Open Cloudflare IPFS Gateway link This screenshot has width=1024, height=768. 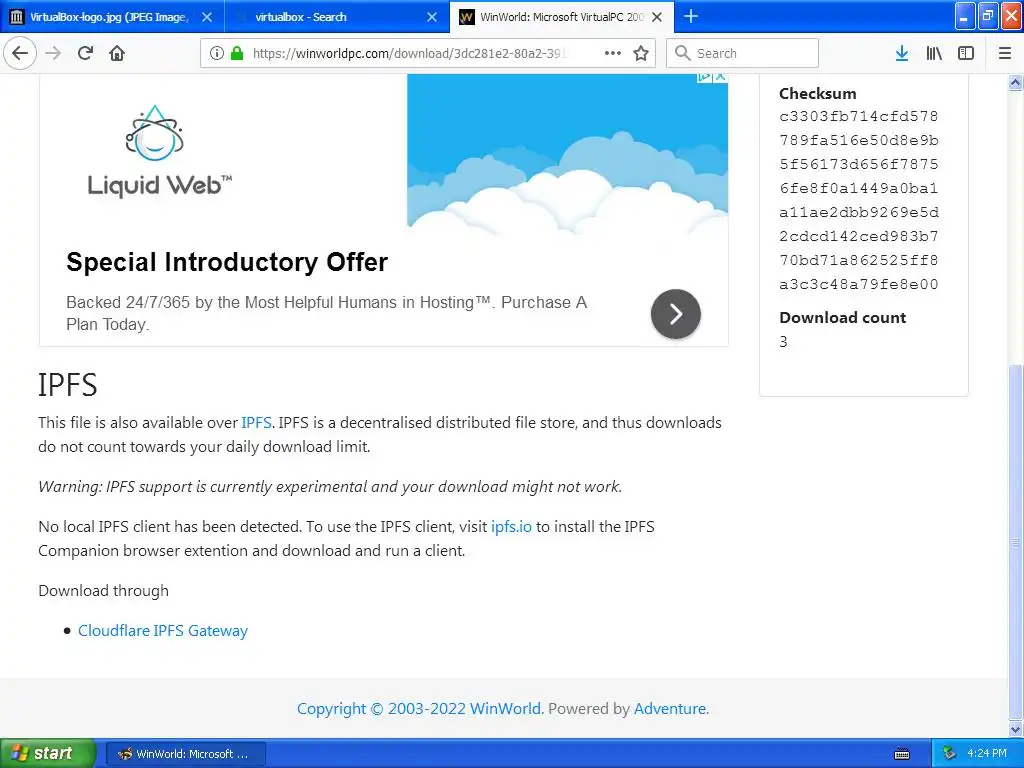pos(163,630)
